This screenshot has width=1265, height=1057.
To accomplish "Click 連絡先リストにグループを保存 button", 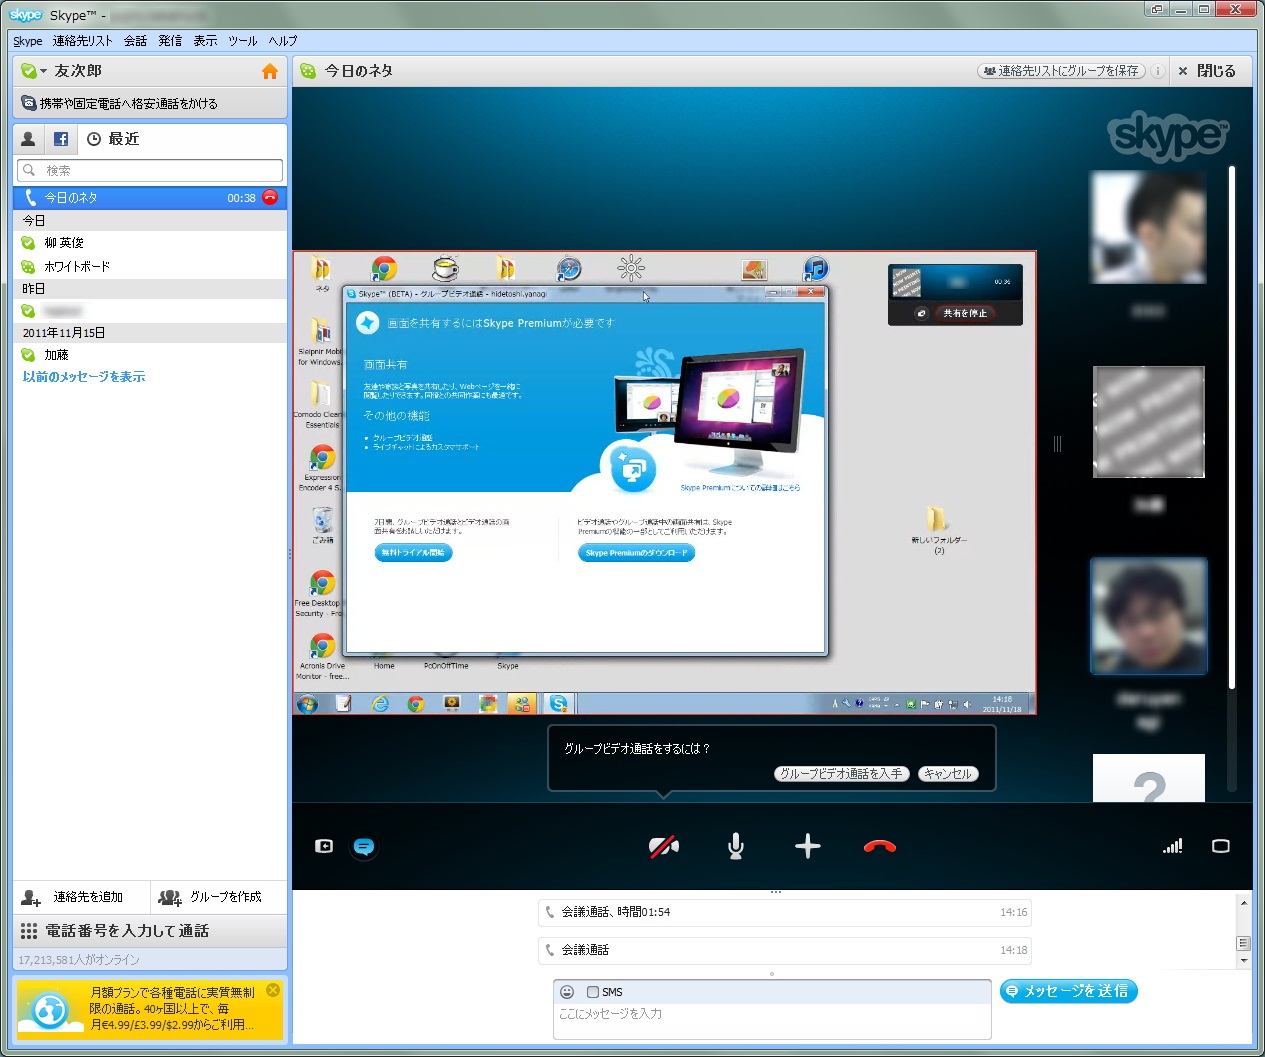I will click(1061, 71).
